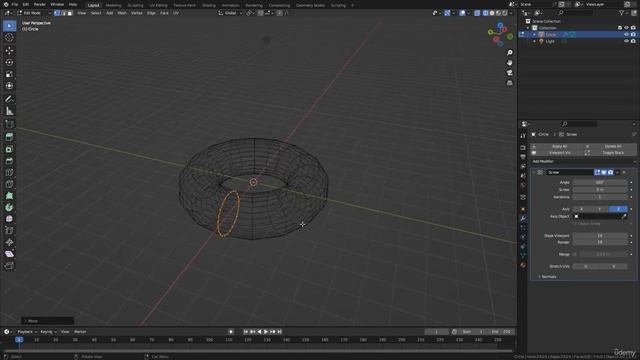
Task: Select the Loop Cut tool
Action: [9, 173]
